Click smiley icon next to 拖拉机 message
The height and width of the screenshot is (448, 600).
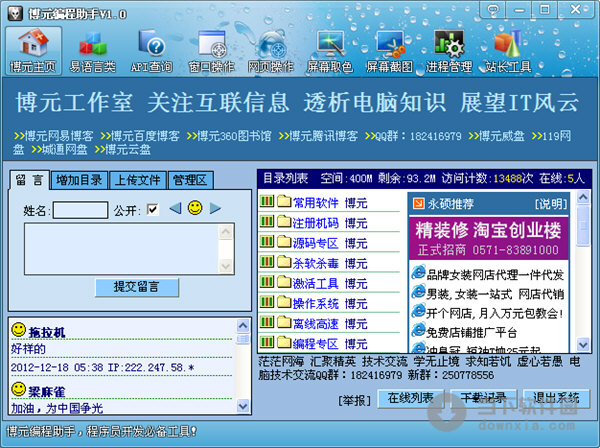coord(18,329)
